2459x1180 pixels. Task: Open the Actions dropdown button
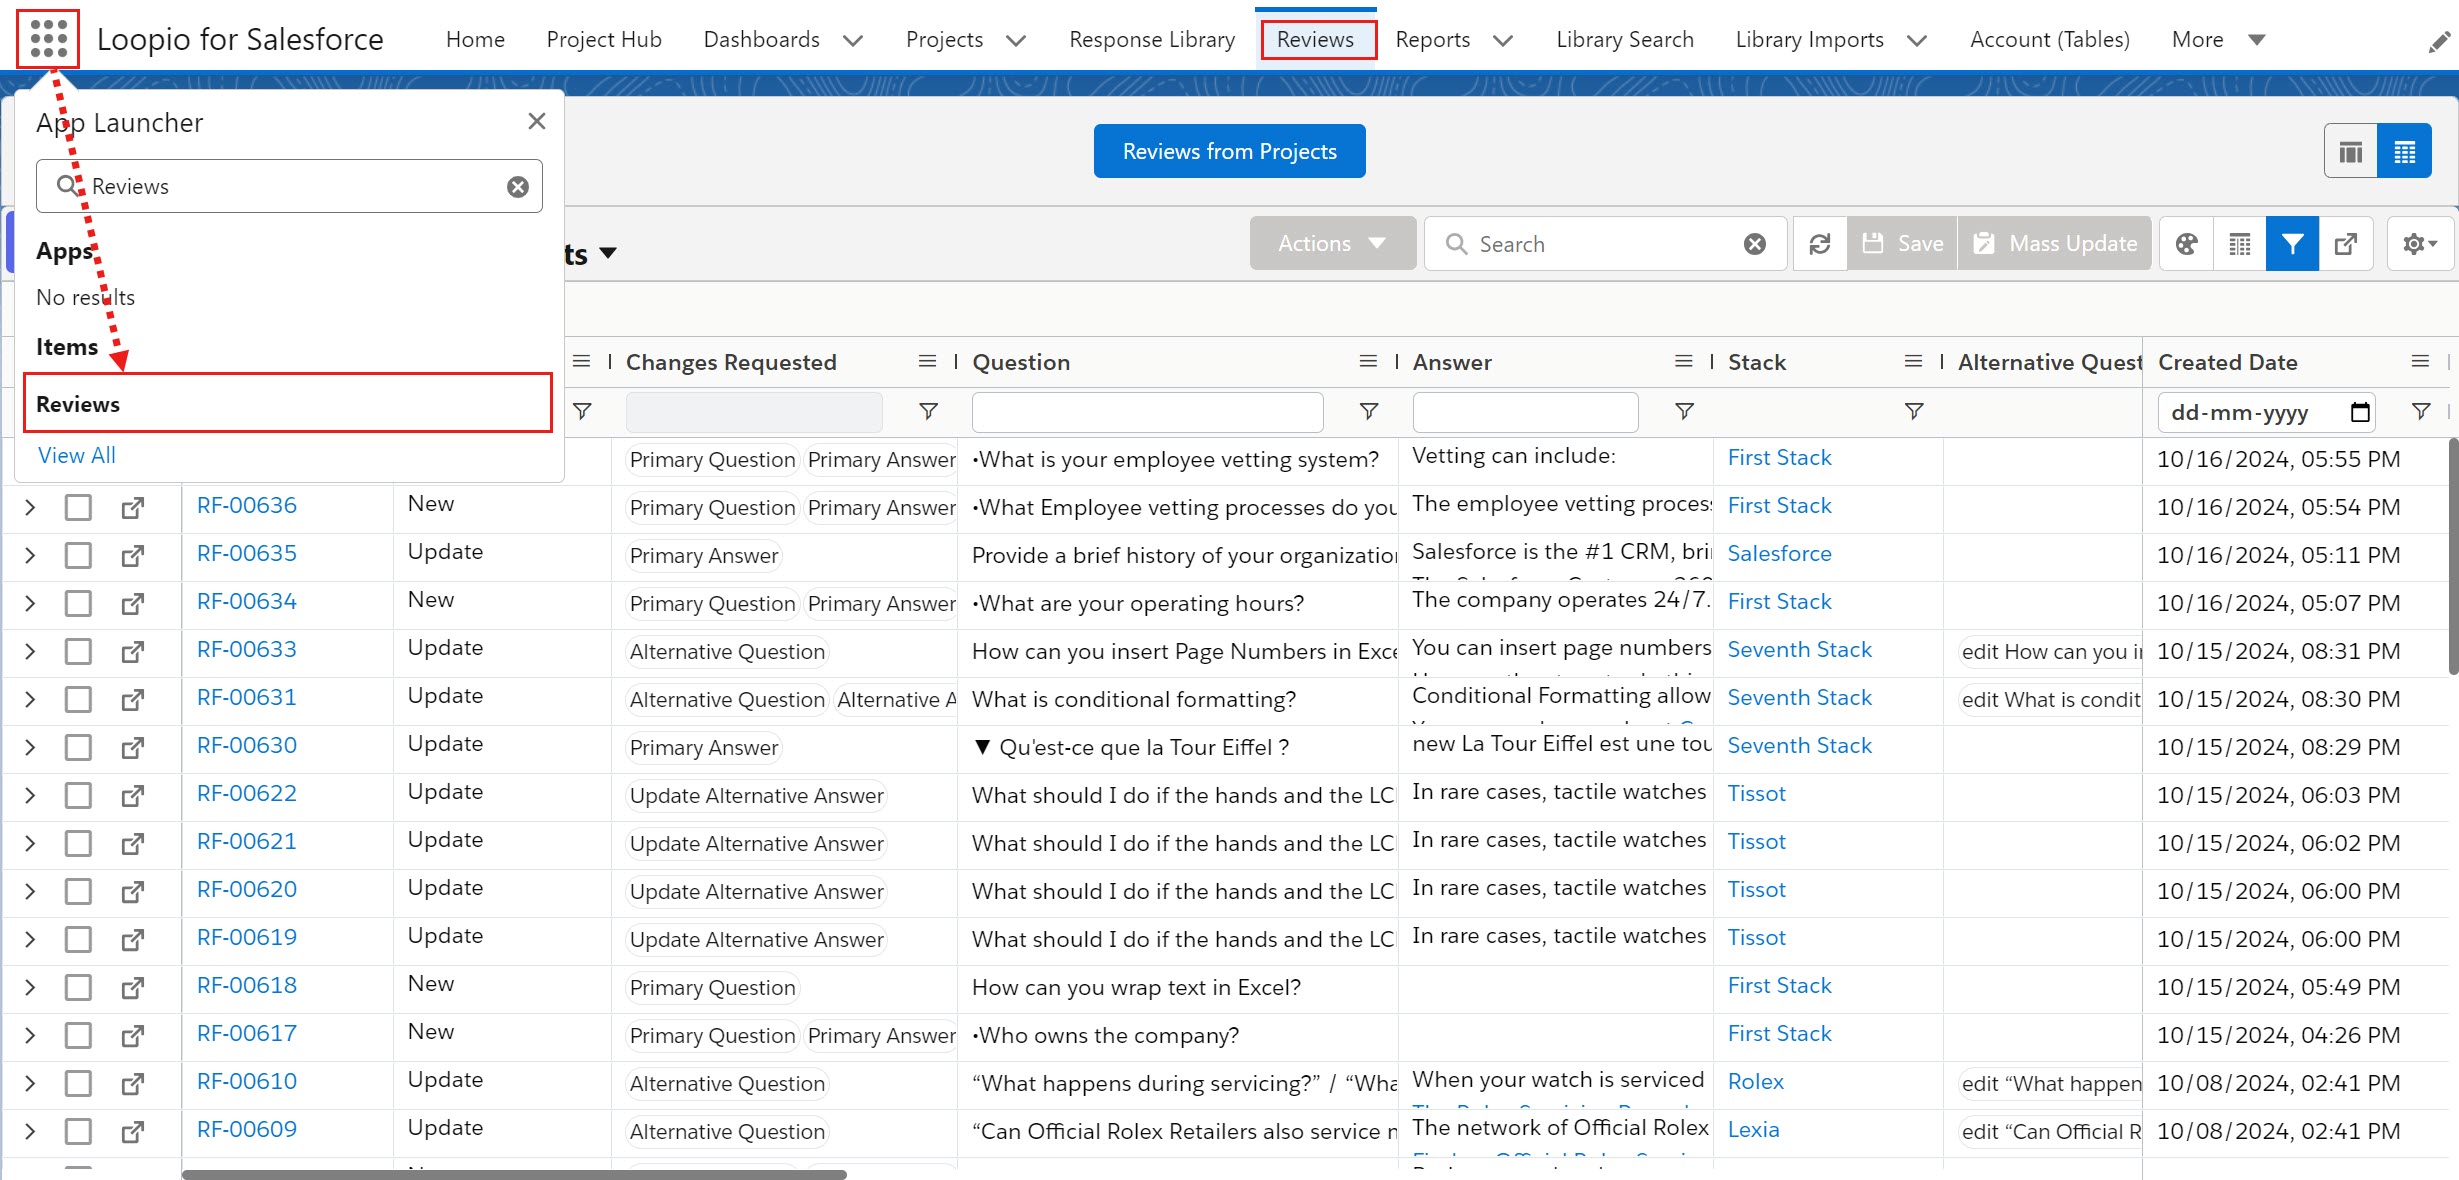(1332, 244)
